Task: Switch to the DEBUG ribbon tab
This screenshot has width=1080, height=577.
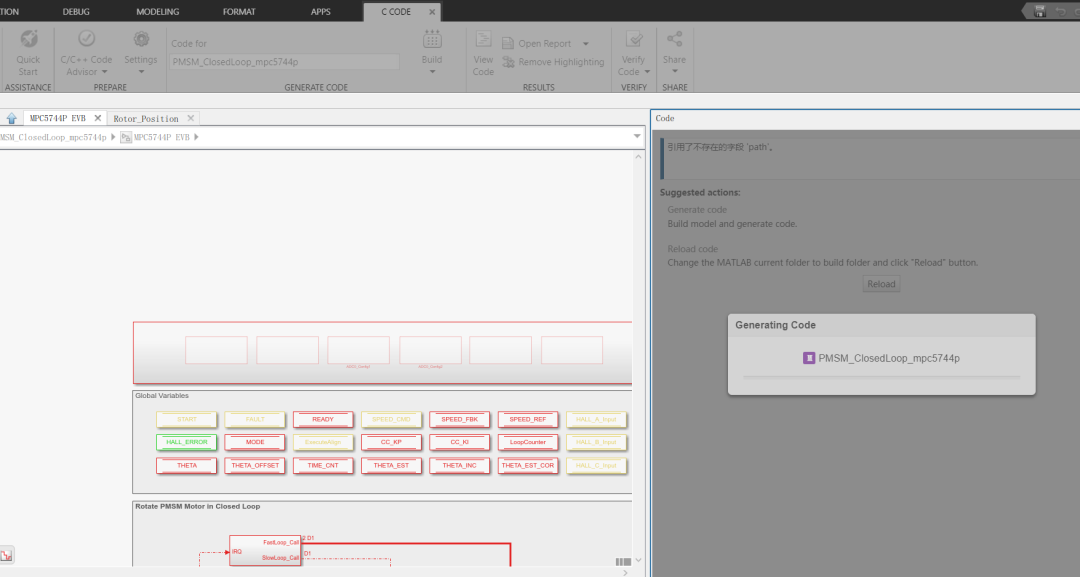Action: 76,12
